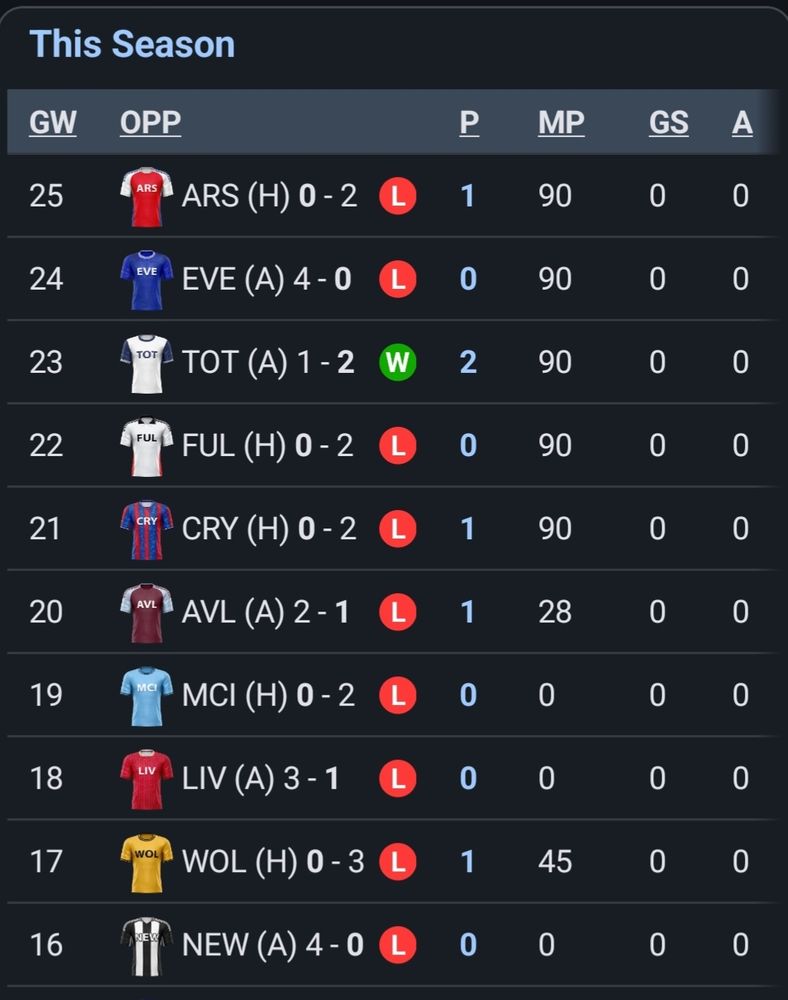Select the Tottenham white jersey icon

click(x=147, y=363)
